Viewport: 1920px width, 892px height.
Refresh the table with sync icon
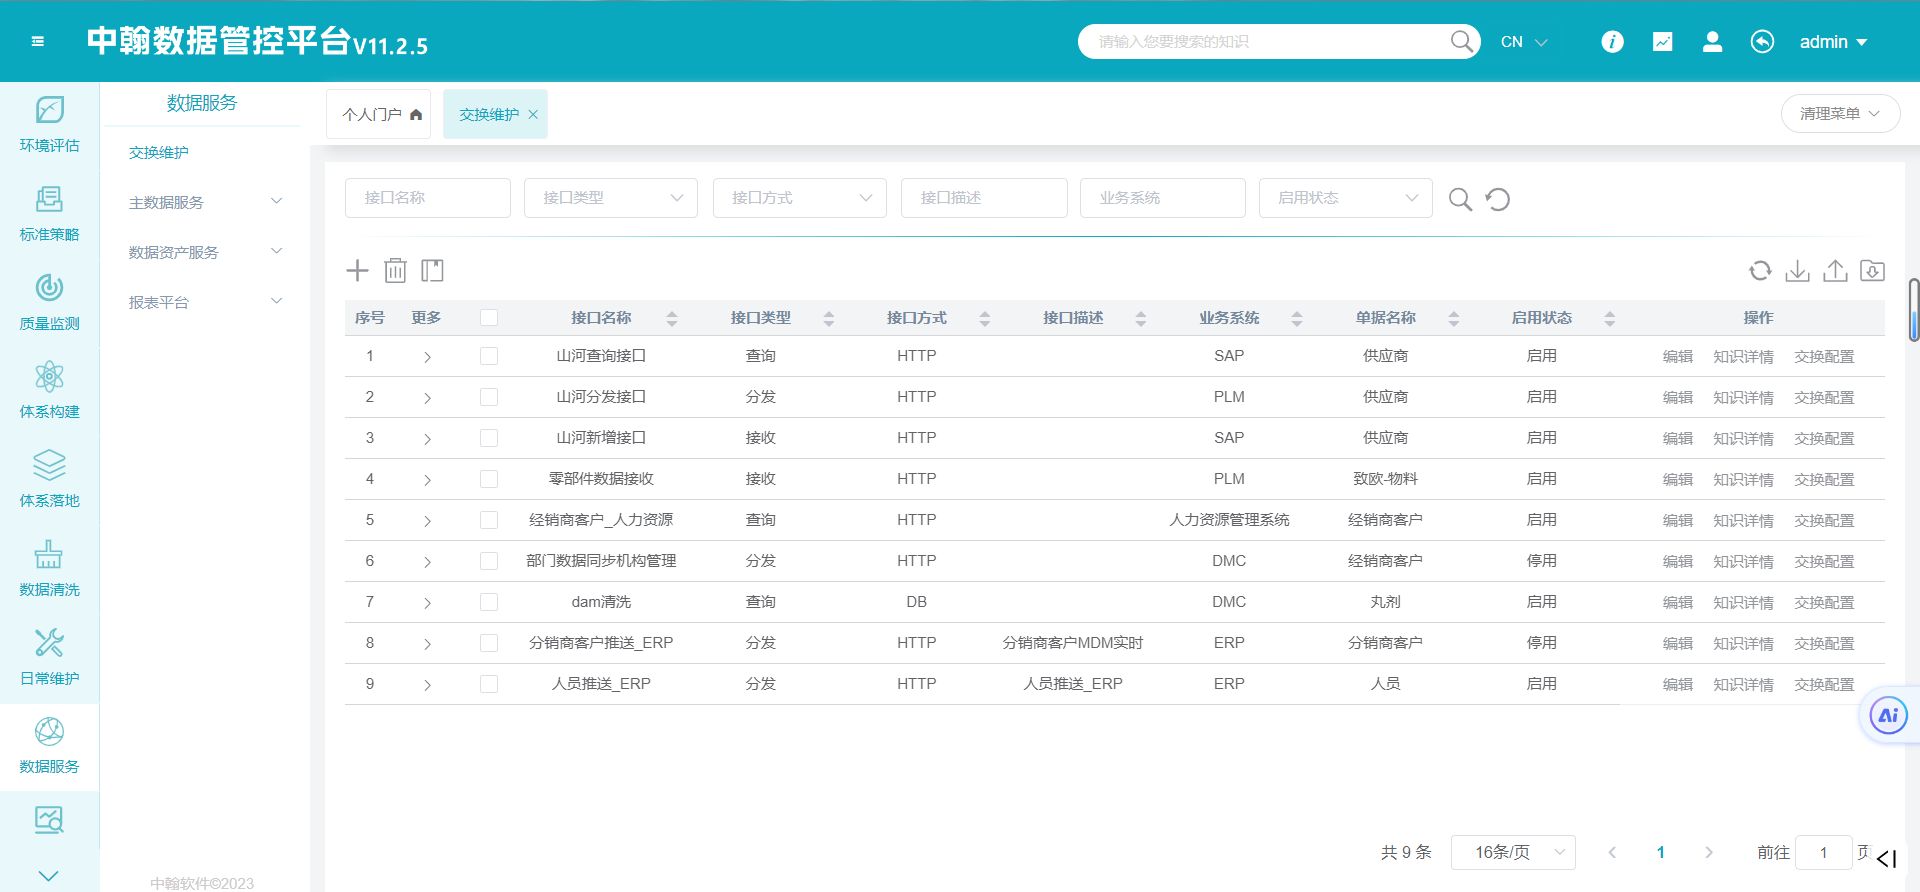(x=1760, y=270)
